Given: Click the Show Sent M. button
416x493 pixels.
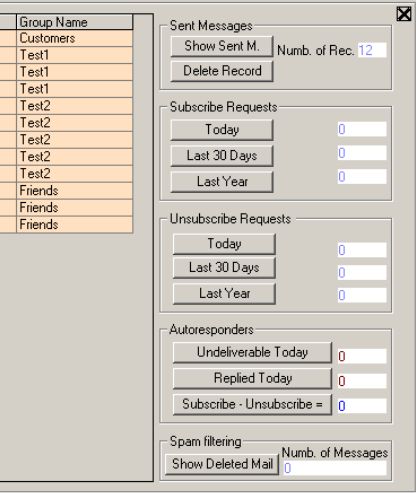Looking at the screenshot, I should (222, 46).
